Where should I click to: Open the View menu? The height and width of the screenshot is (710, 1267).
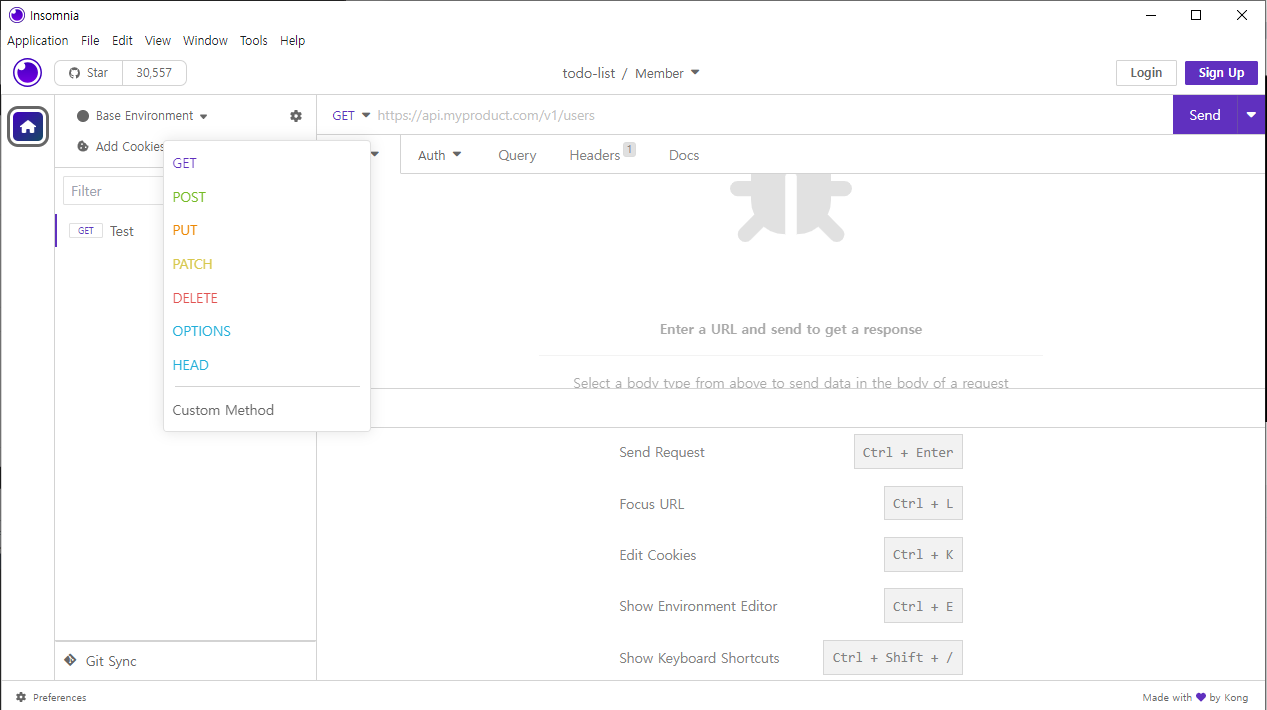pos(158,41)
